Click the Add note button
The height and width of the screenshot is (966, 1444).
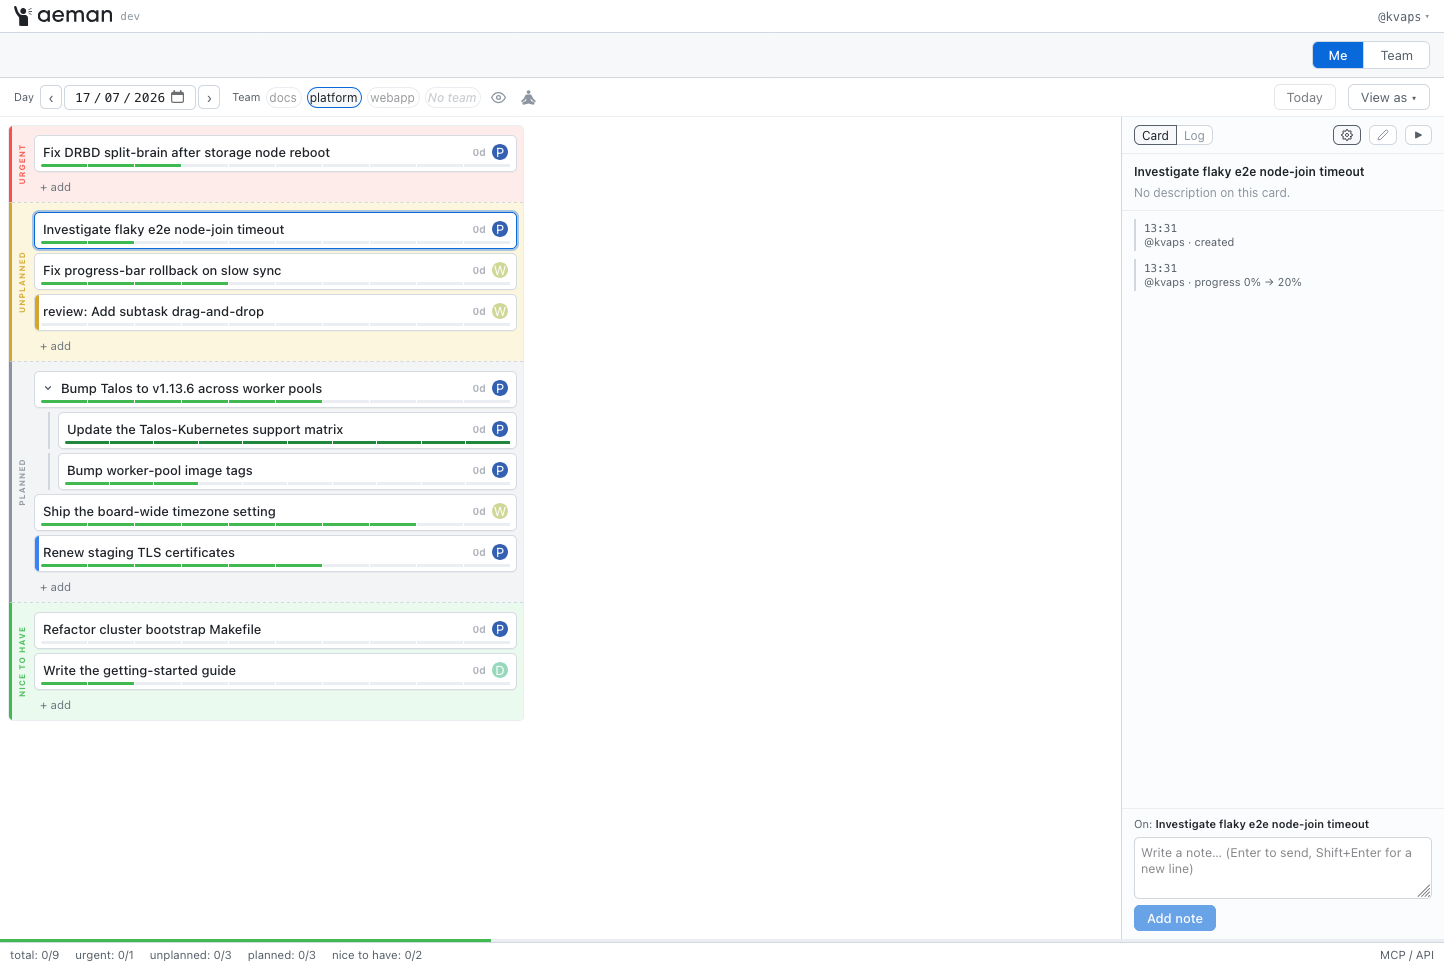[x=1174, y=918]
